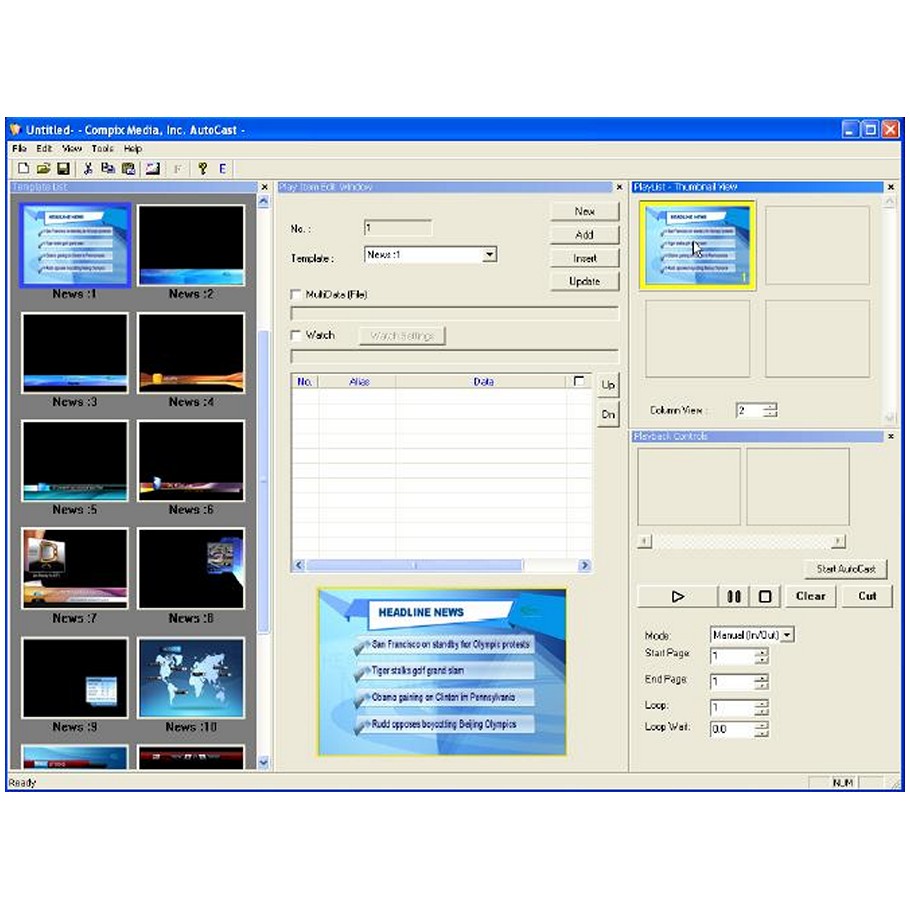Select the News :2 template thumbnail
This screenshot has width=910, height=910.
tap(191, 245)
